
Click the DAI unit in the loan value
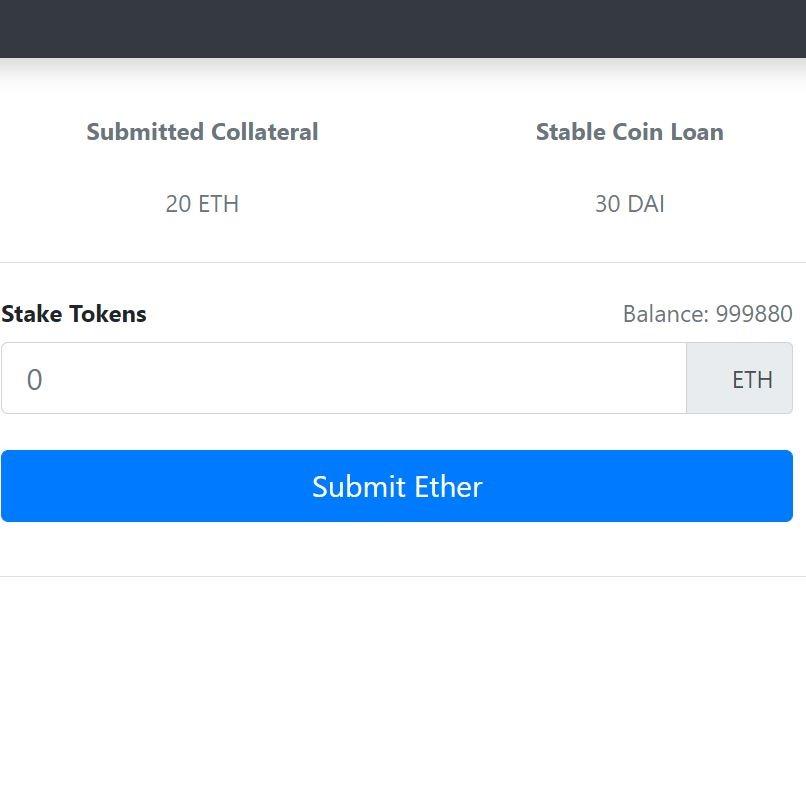pos(646,204)
